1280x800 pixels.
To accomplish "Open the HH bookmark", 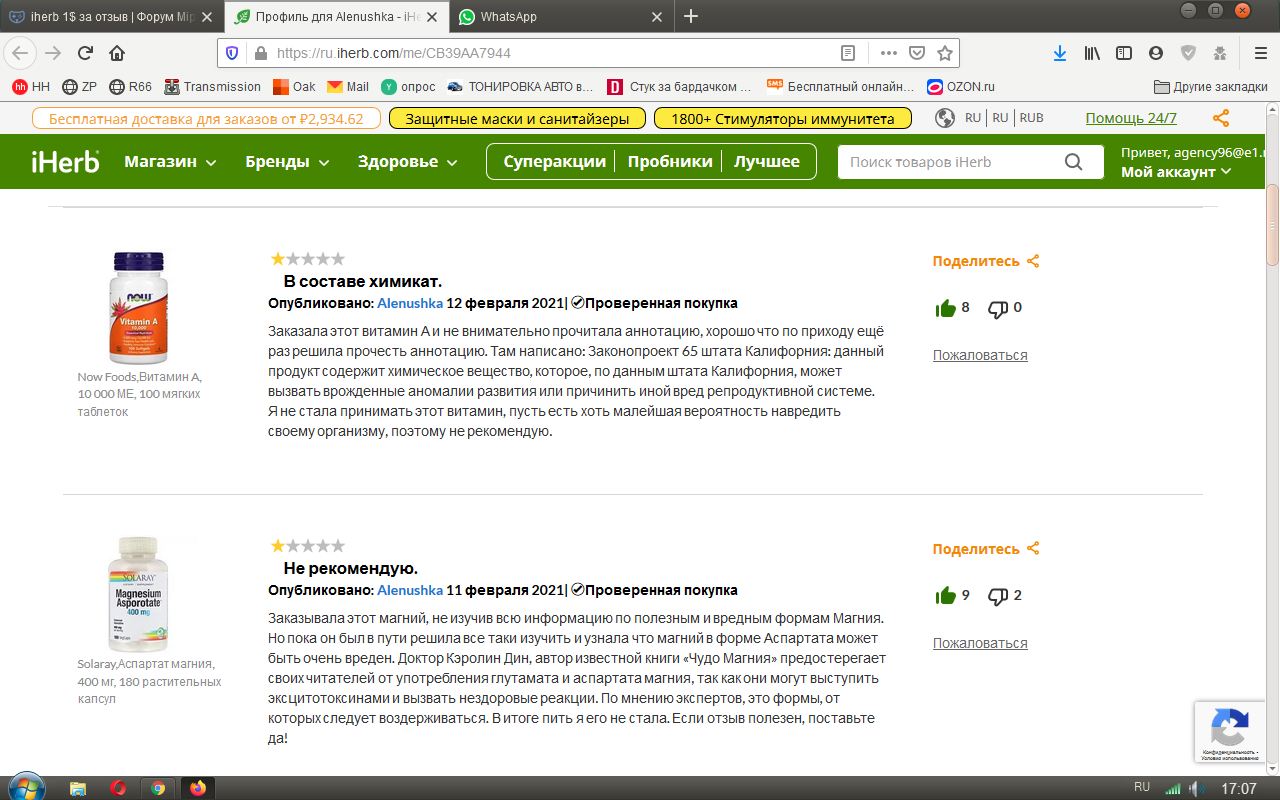I will tap(31, 87).
